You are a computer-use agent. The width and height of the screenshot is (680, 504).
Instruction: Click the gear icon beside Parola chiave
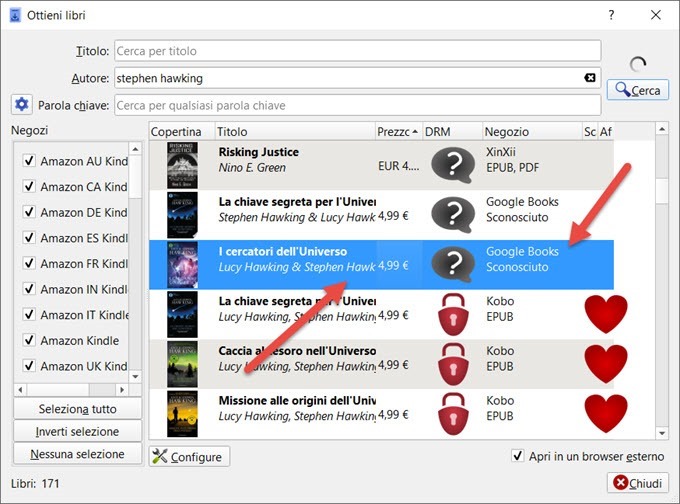click(21, 105)
